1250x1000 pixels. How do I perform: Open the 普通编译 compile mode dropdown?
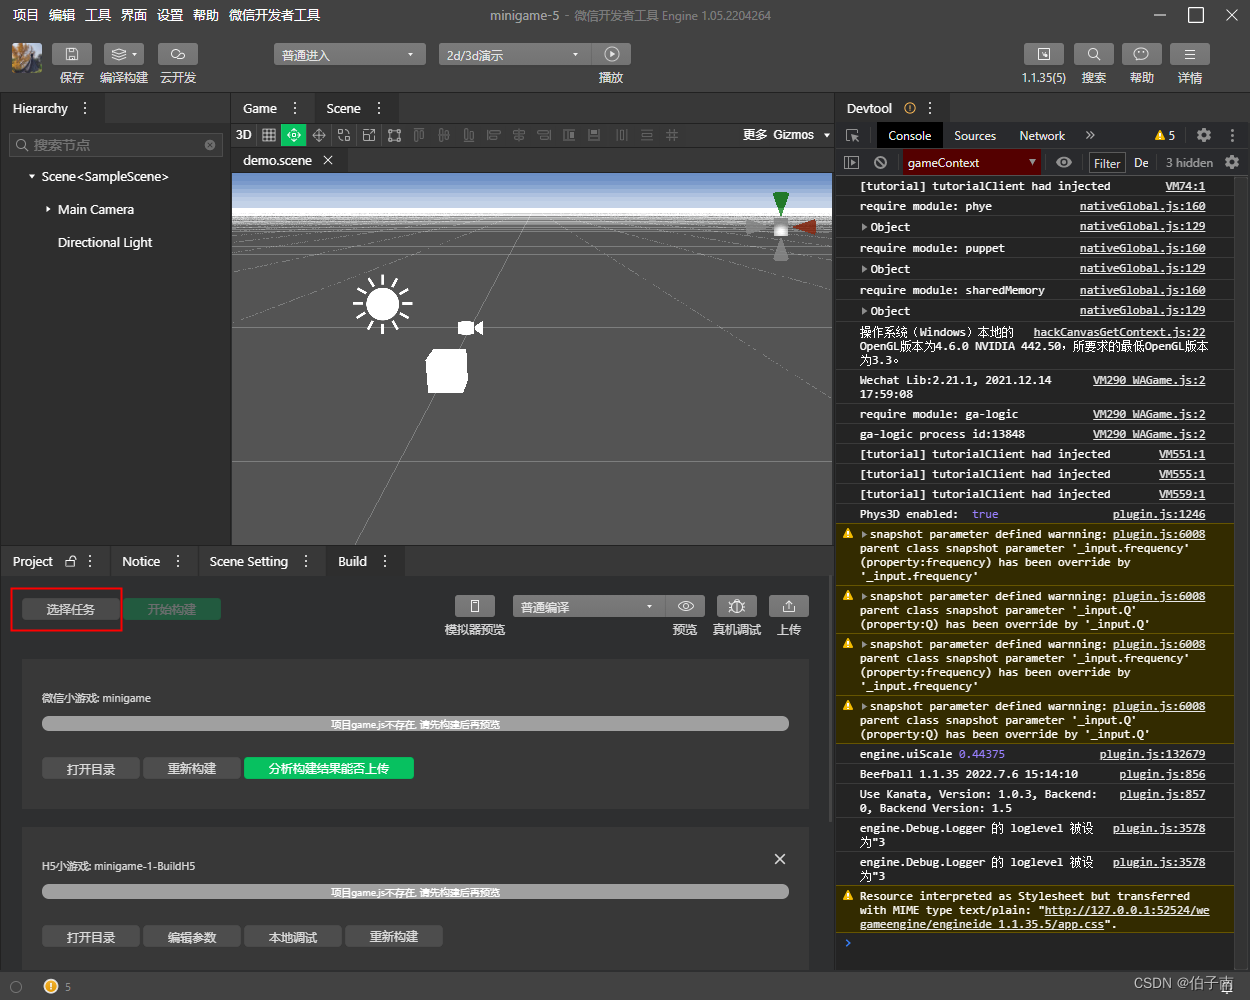click(588, 606)
